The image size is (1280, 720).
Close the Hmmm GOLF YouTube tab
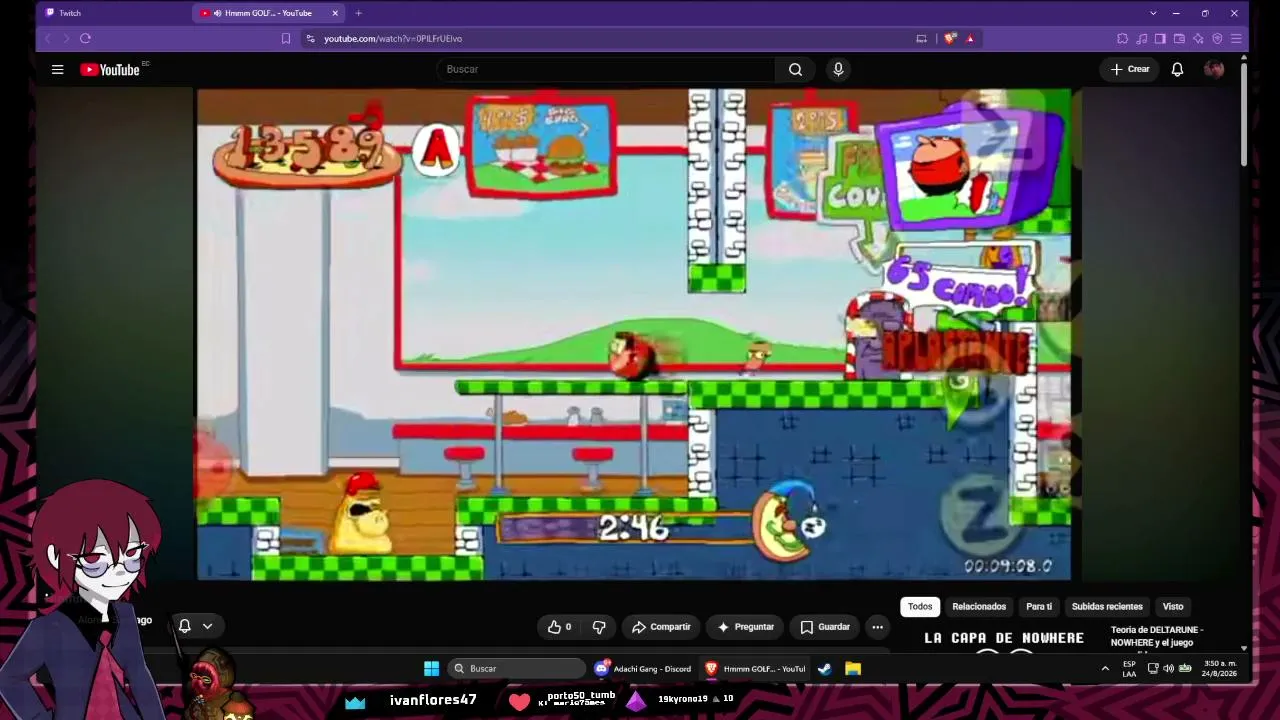335,13
